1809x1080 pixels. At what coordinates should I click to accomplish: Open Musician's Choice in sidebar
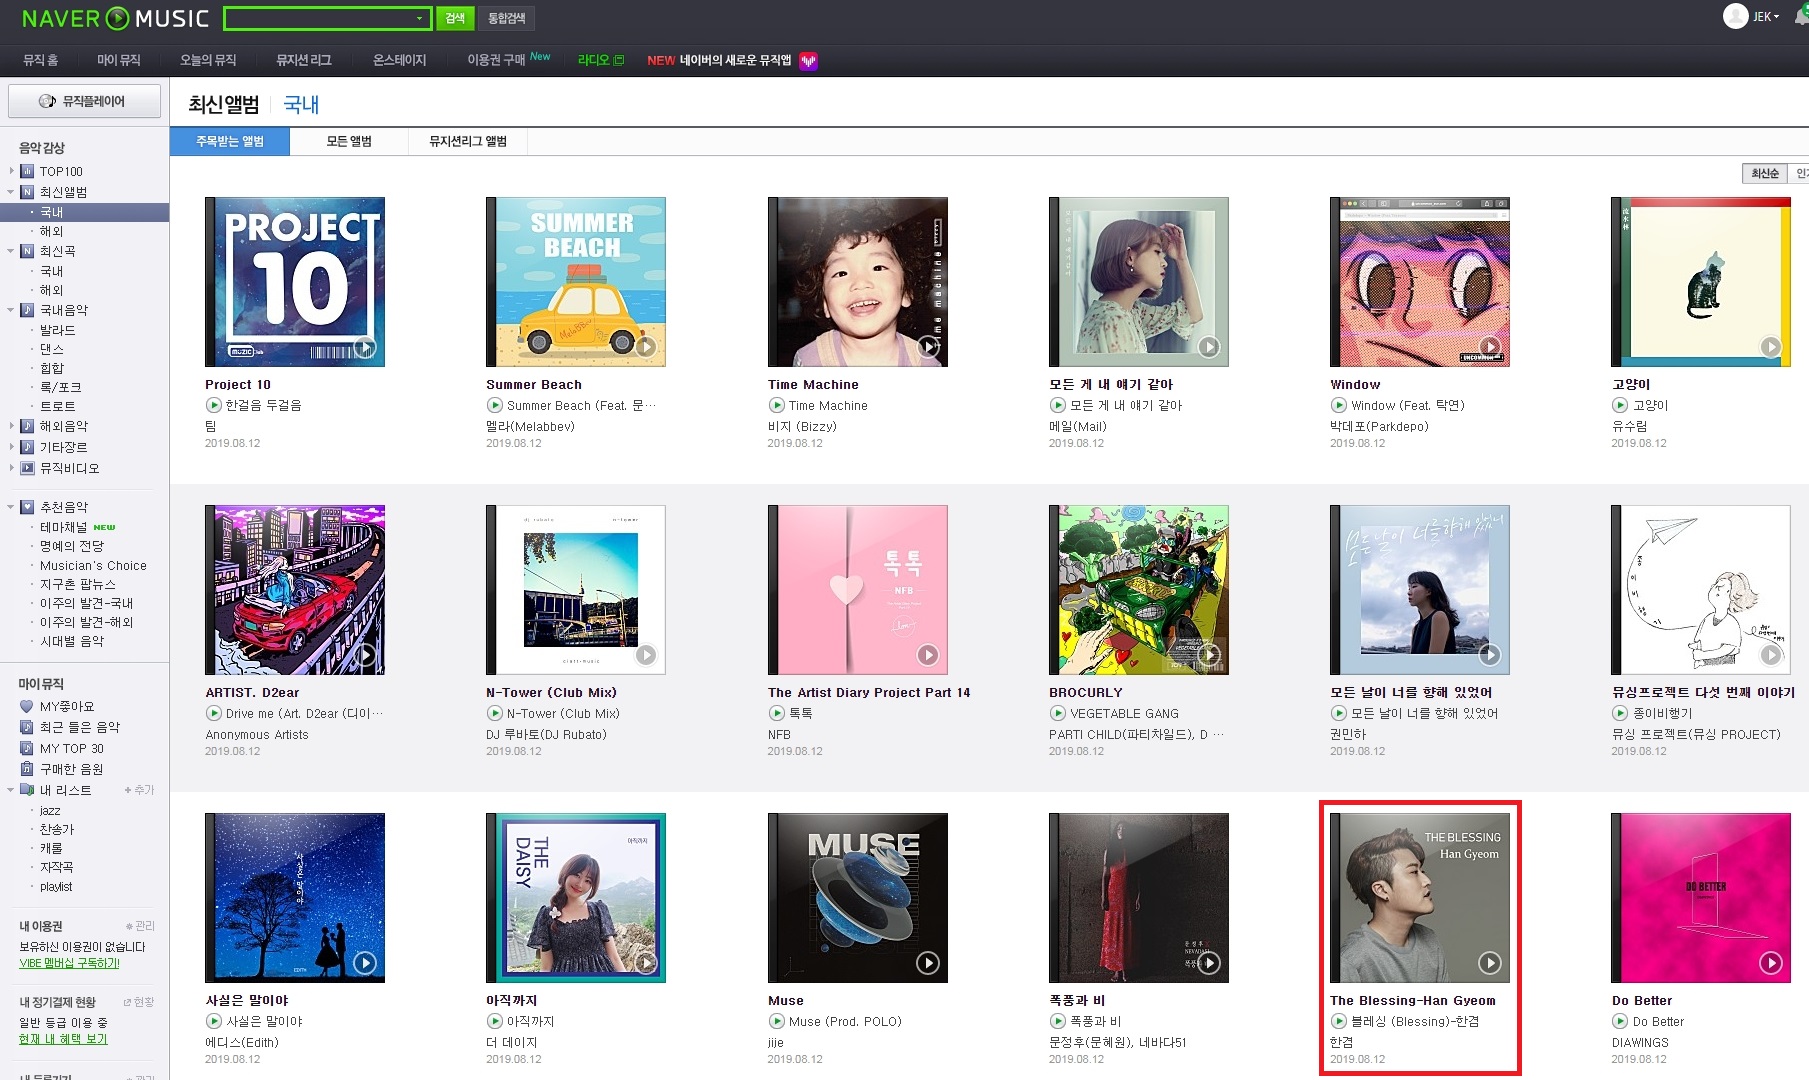coord(93,565)
